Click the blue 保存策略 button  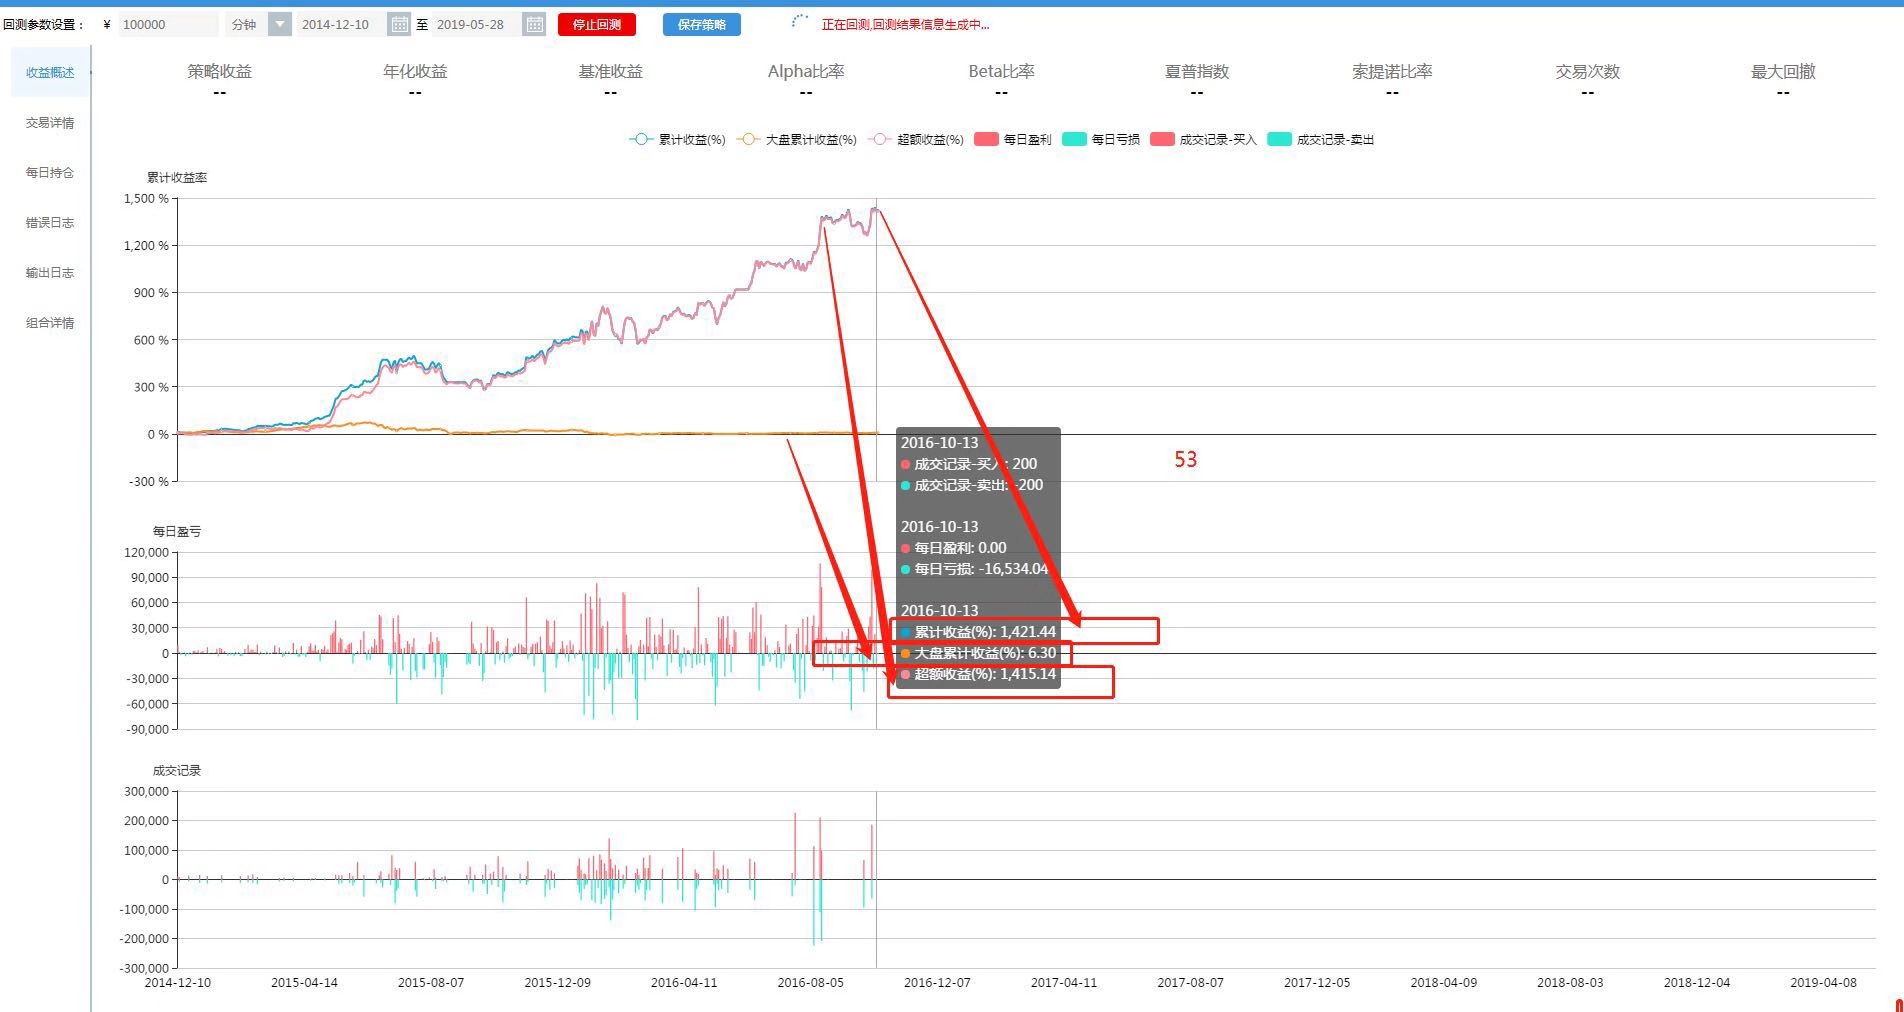coord(701,25)
